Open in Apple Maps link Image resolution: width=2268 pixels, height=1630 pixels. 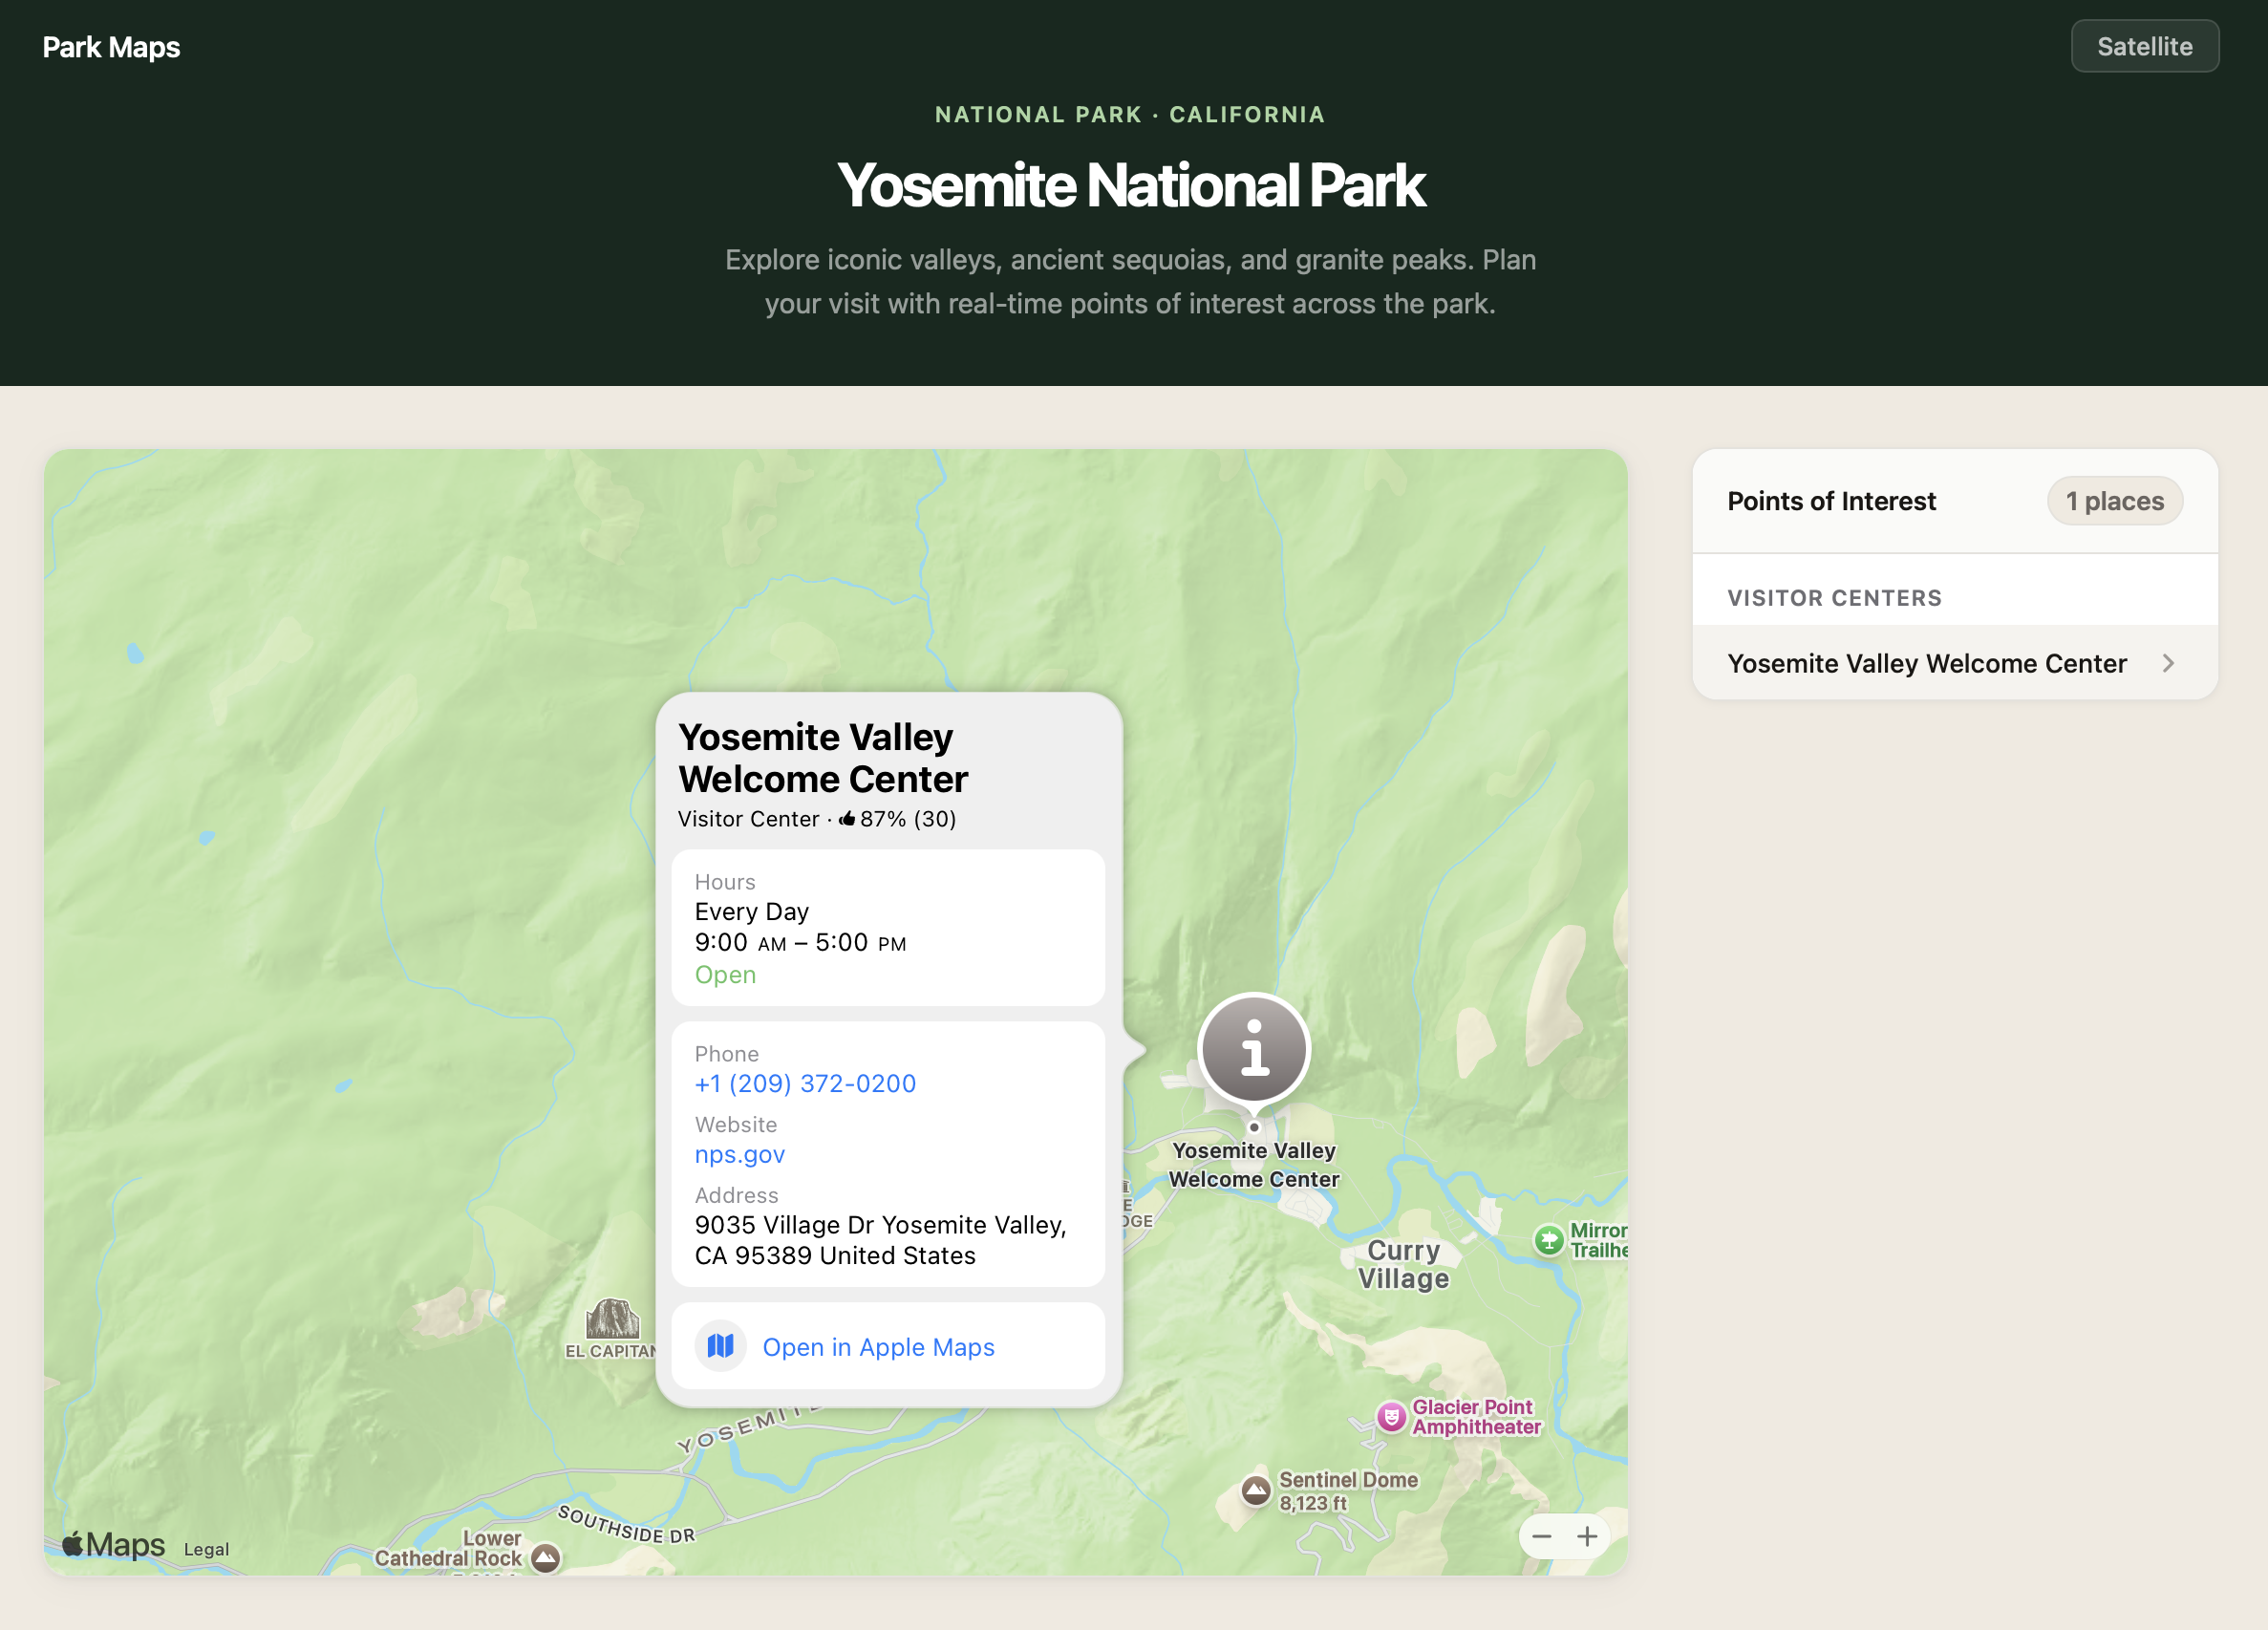878,1347
